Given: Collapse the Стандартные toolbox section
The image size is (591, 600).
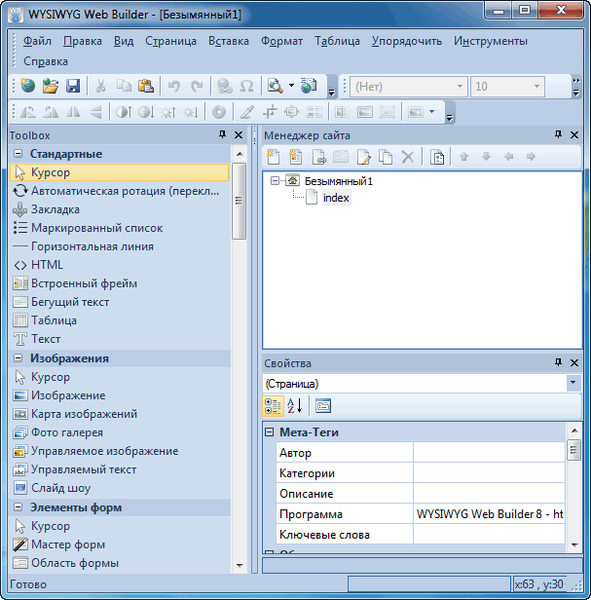Looking at the screenshot, I should [18, 154].
